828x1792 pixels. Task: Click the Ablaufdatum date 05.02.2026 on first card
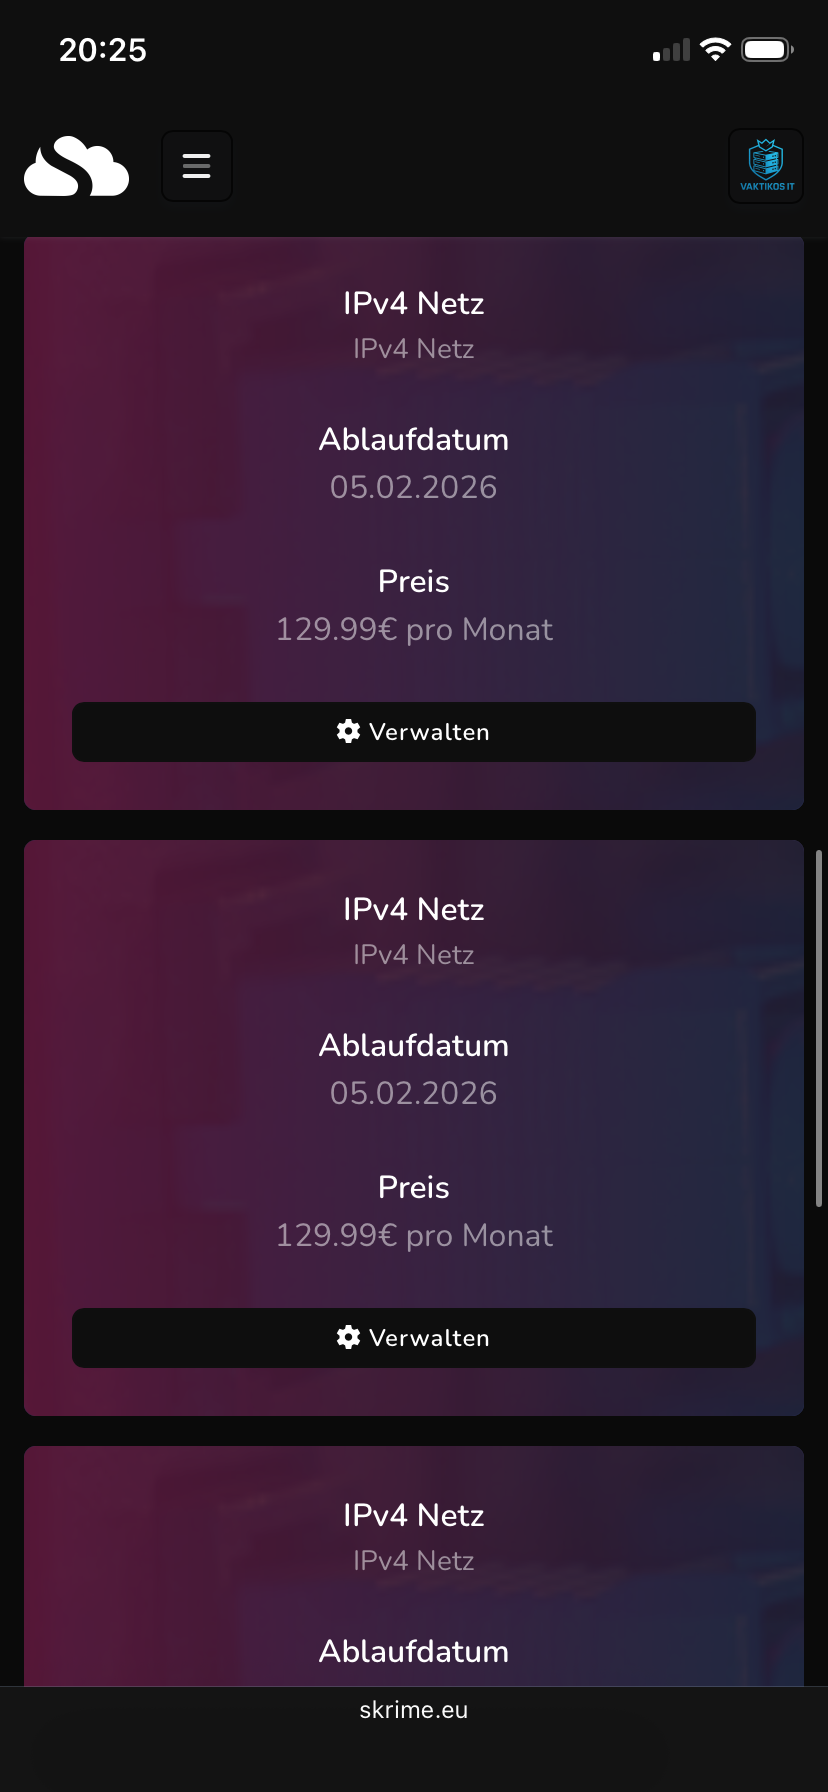pyautogui.click(x=413, y=487)
